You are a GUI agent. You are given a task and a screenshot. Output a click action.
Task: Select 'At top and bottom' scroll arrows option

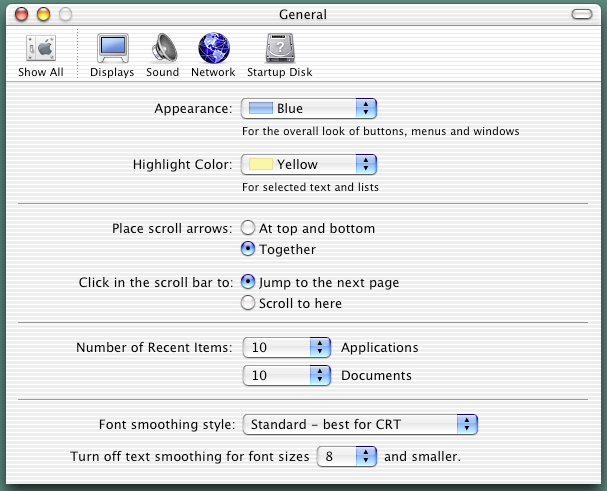[248, 228]
